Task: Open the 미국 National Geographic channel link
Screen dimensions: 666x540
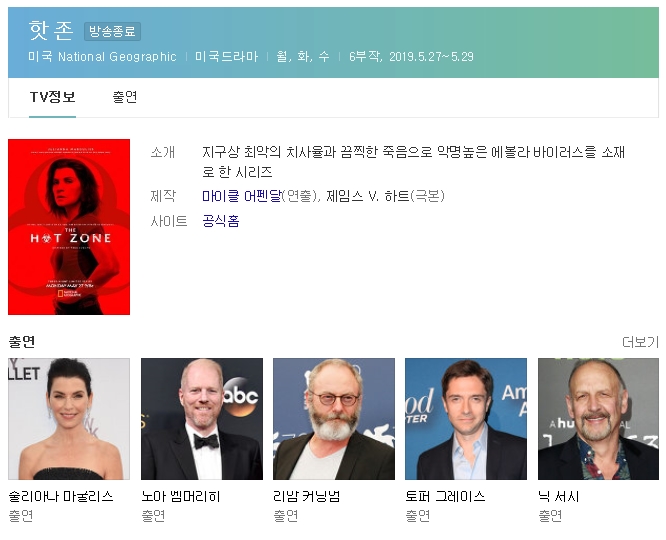Action: (102, 57)
